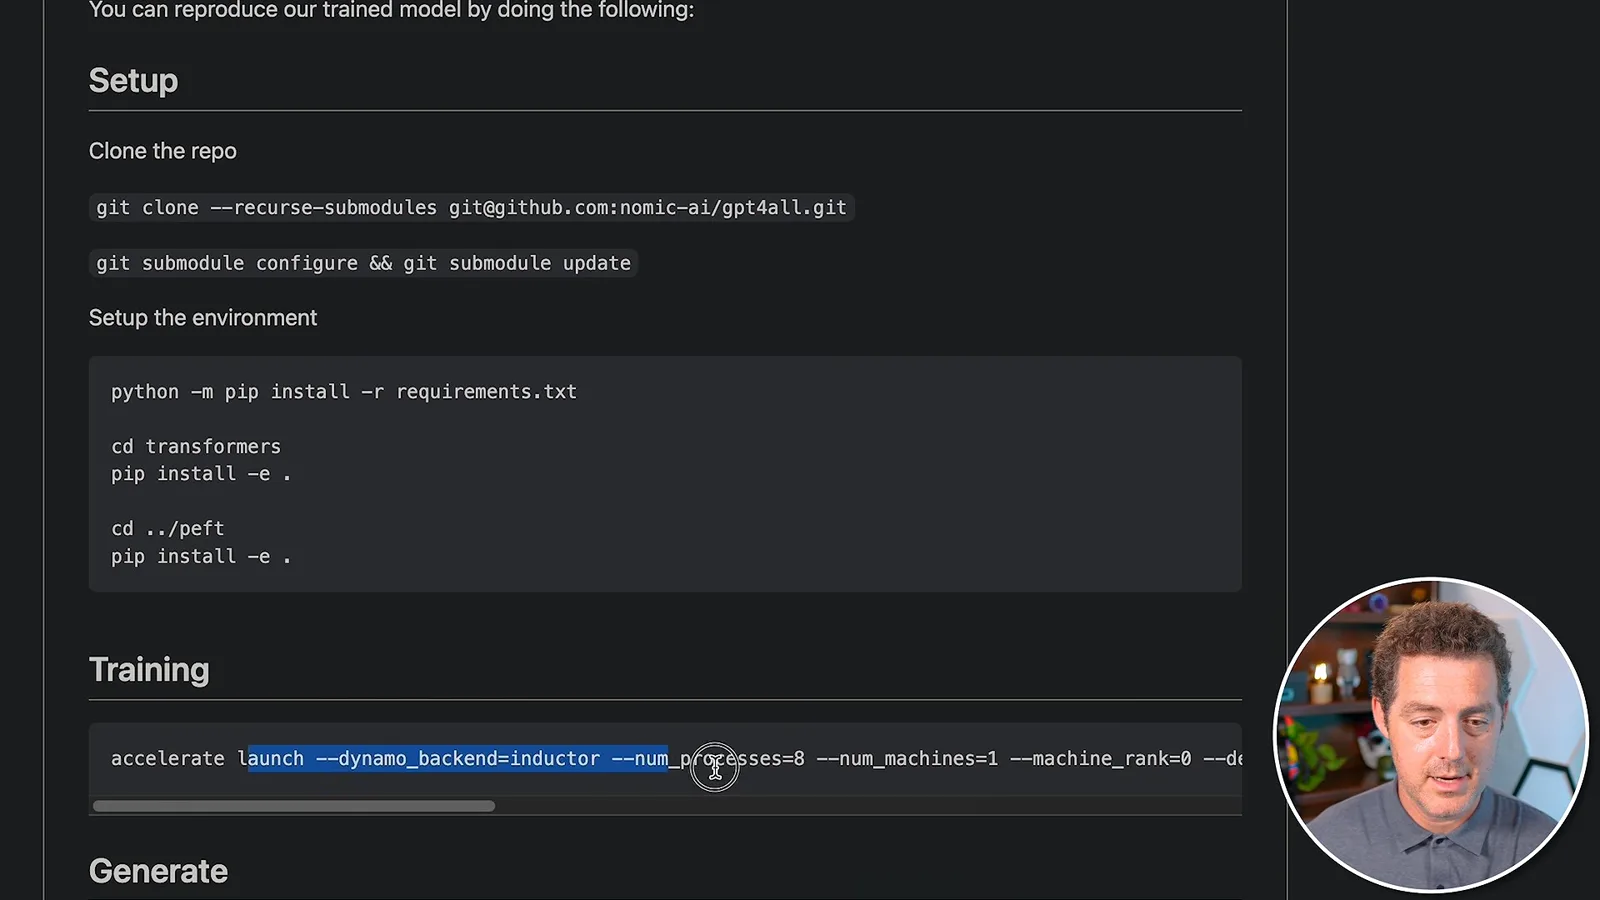Click the 'You can reproduce our trained model' sentence
1600x900 pixels.
(391, 10)
